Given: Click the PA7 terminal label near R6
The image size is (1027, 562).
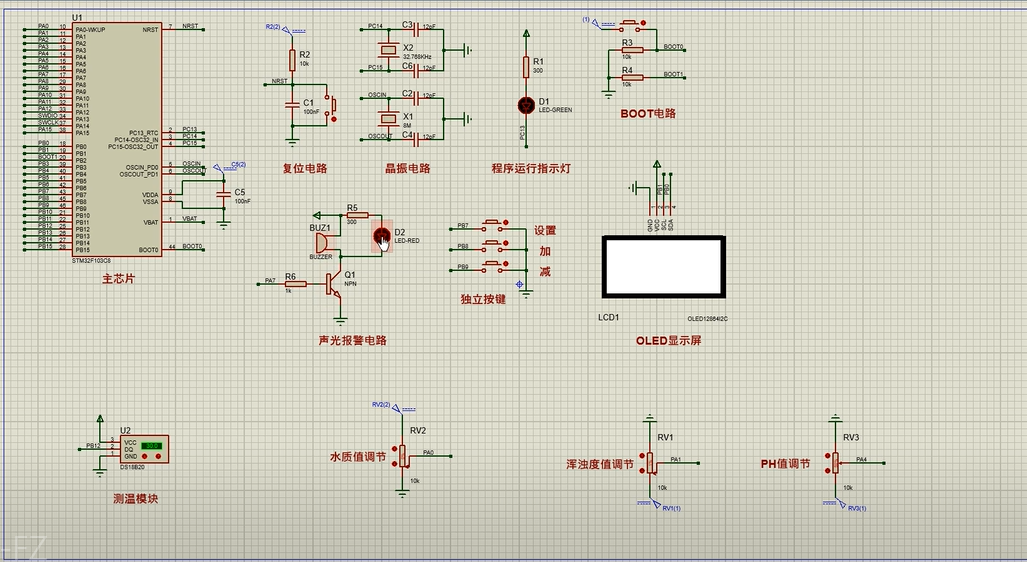Looking at the screenshot, I should click(x=270, y=280).
